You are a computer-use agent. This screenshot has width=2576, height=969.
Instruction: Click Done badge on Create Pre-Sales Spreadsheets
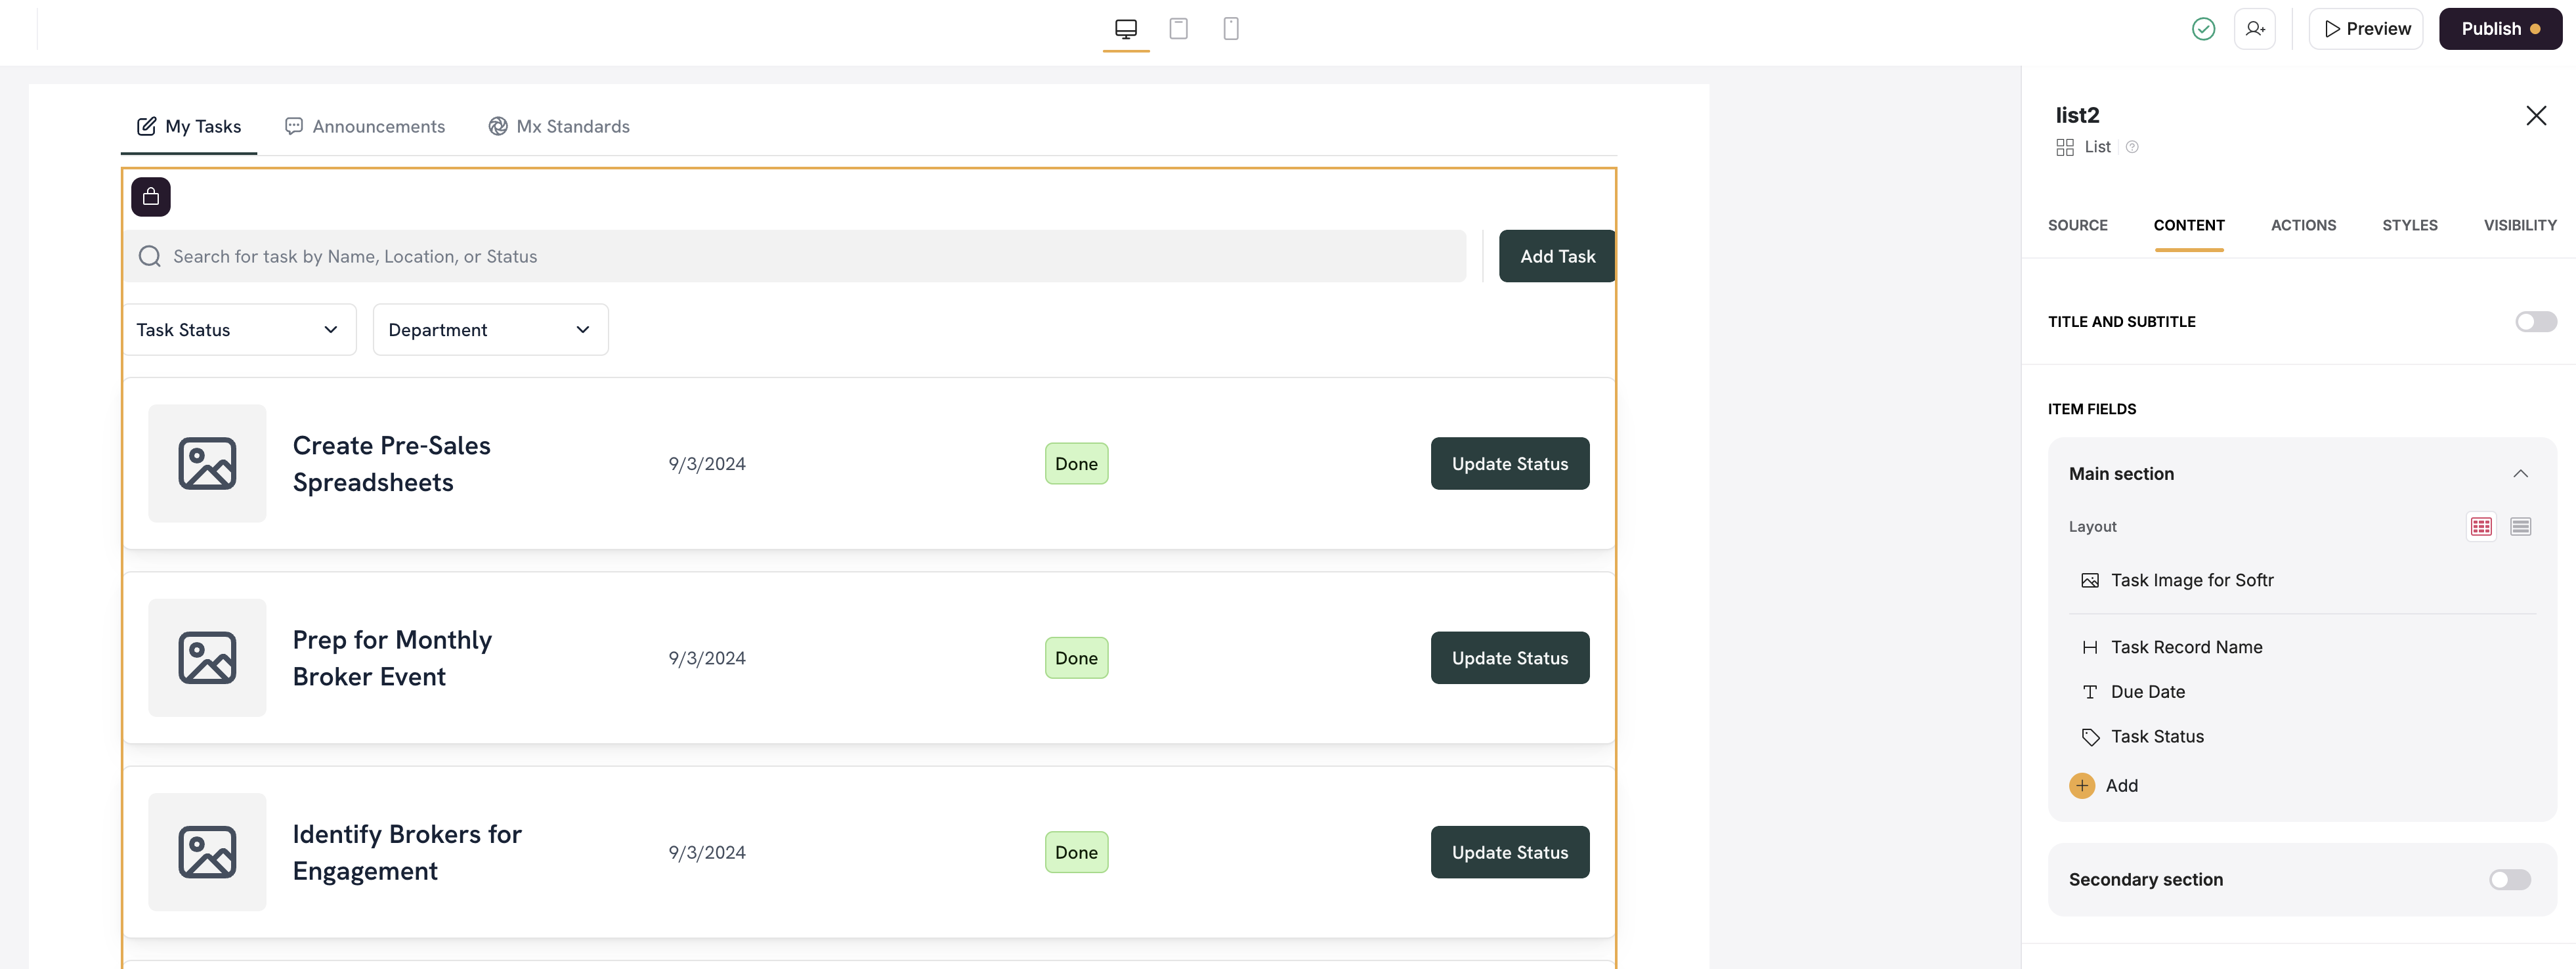coord(1076,463)
